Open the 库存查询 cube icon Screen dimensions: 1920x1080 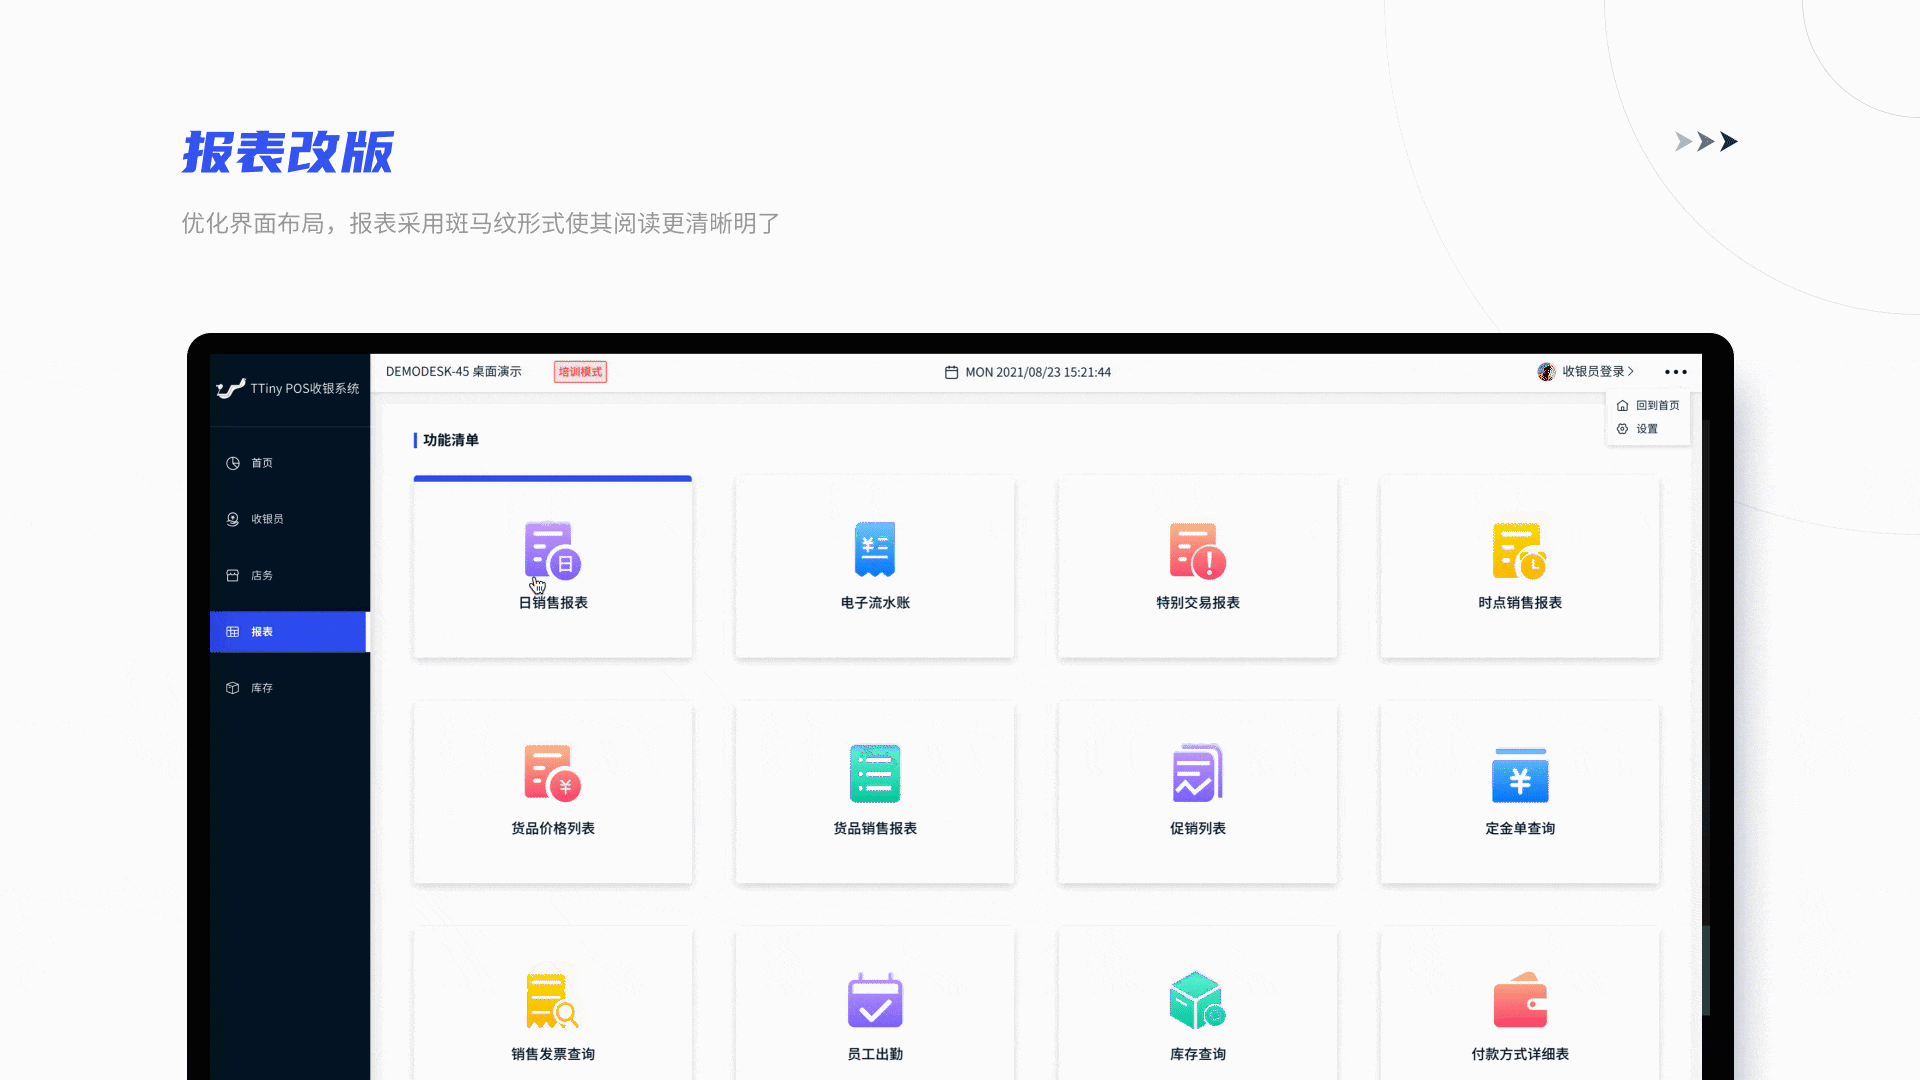1197,999
